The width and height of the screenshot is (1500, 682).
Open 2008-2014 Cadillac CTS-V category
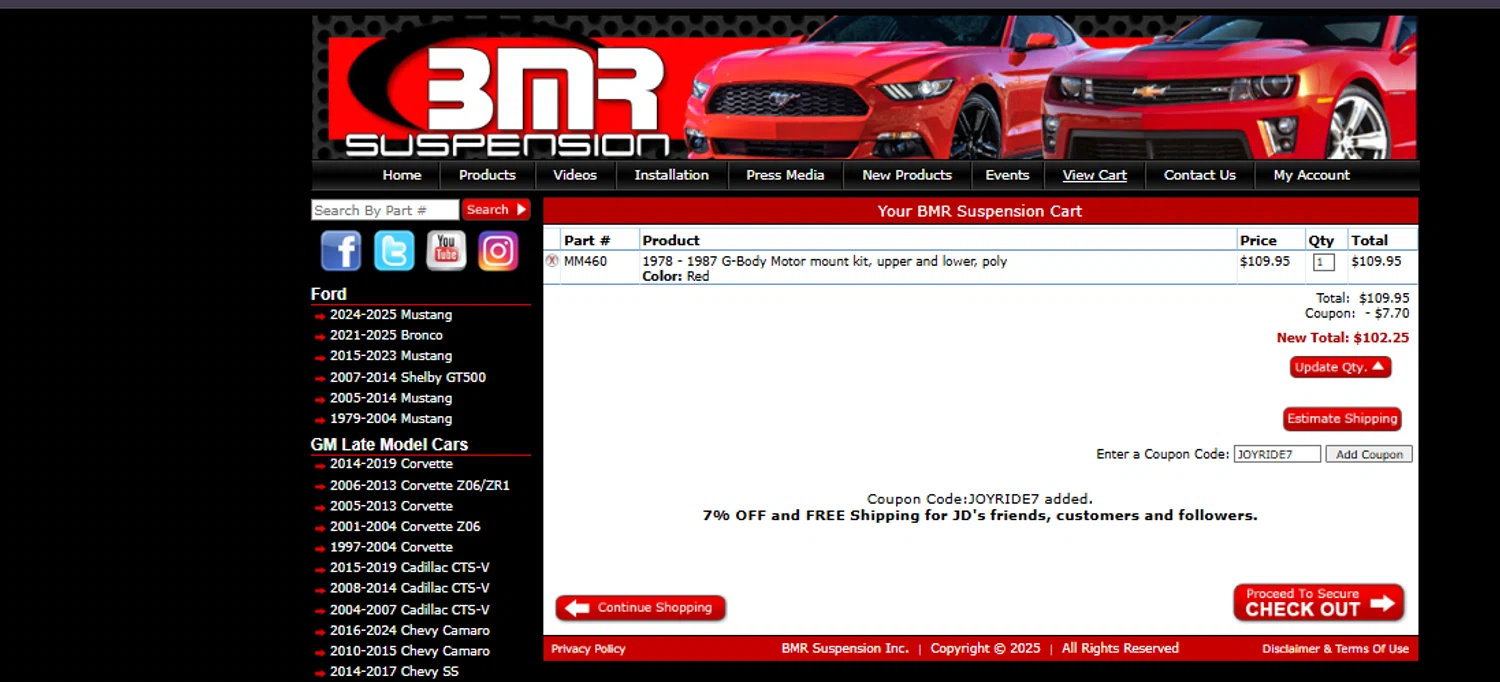[410, 588]
